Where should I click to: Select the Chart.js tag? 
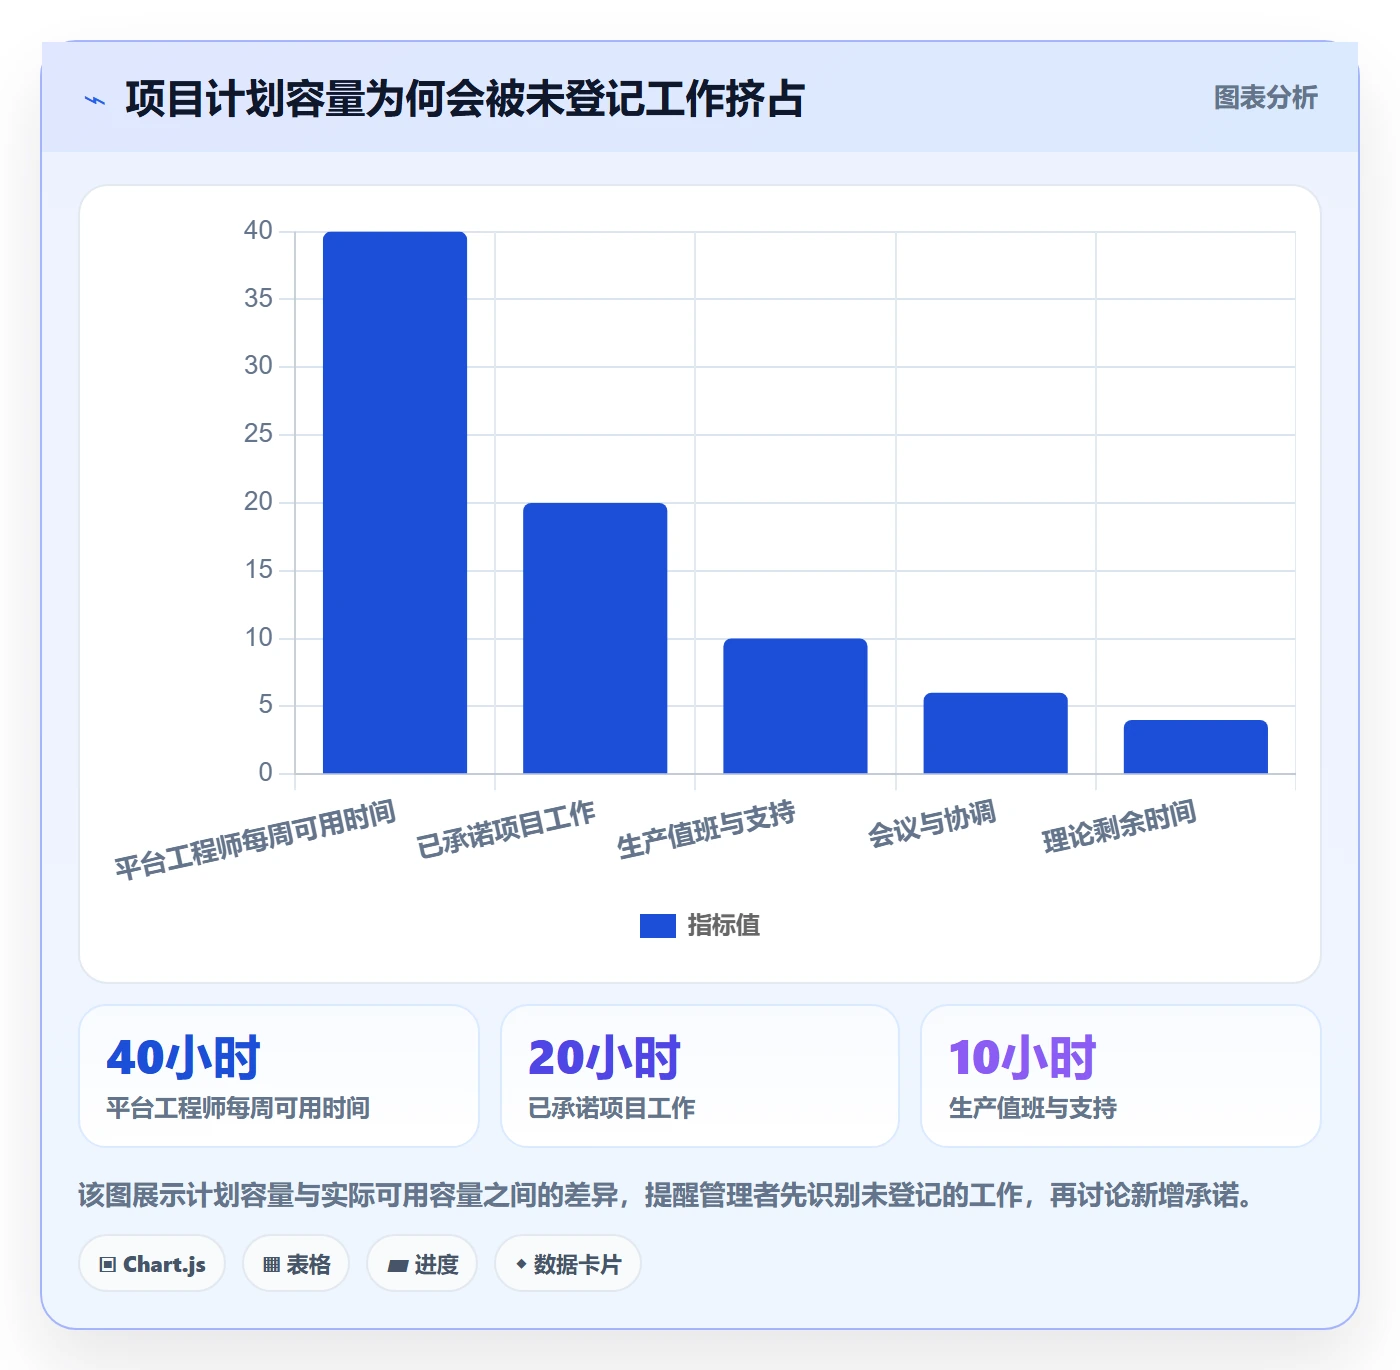coord(152,1264)
